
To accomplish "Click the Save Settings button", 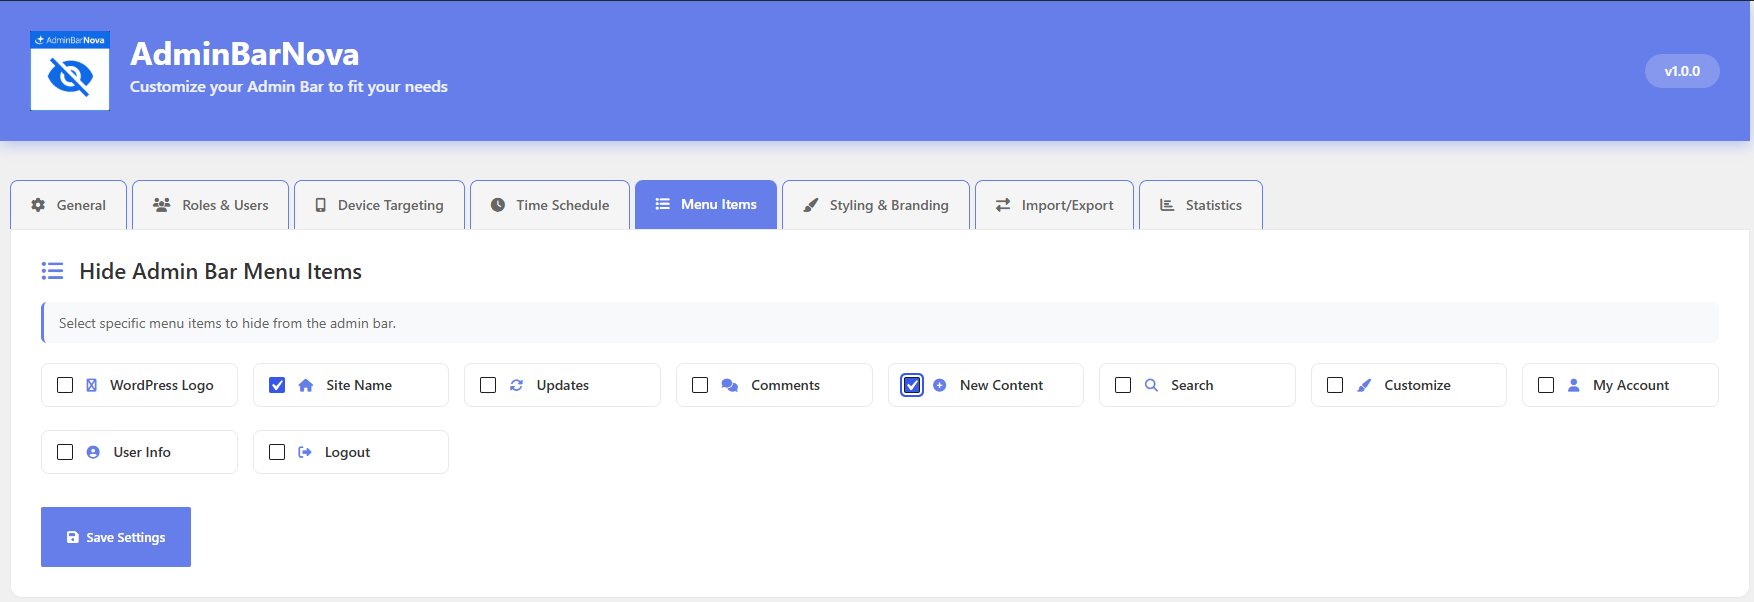I will coord(116,537).
